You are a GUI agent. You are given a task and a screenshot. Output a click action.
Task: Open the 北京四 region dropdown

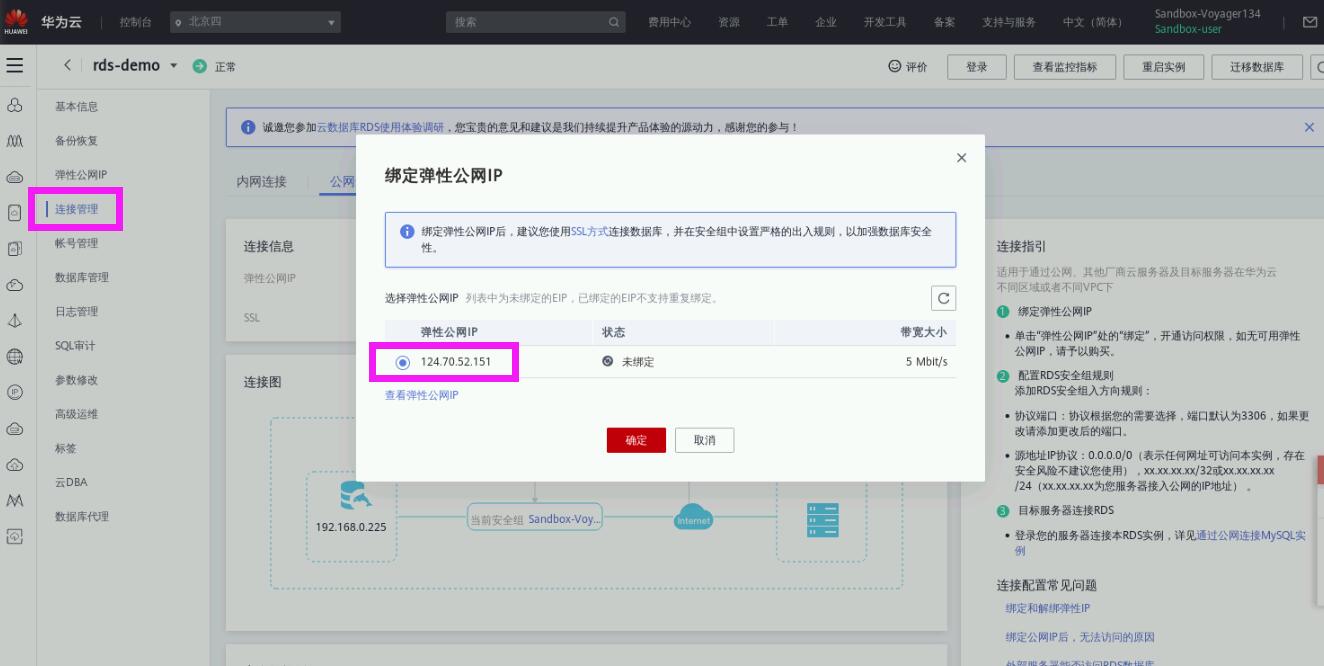tap(254, 22)
